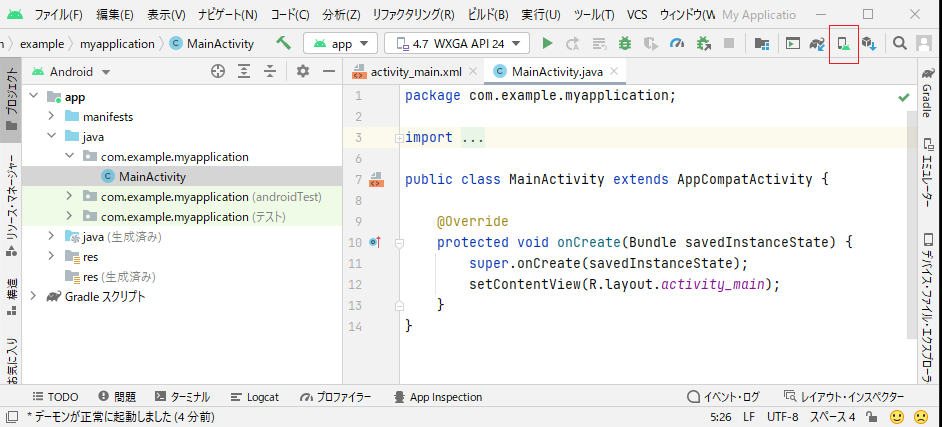Click the Apply Changes and Restart Activity icon
This screenshot has height=427, width=942.
pyautogui.click(x=573, y=43)
